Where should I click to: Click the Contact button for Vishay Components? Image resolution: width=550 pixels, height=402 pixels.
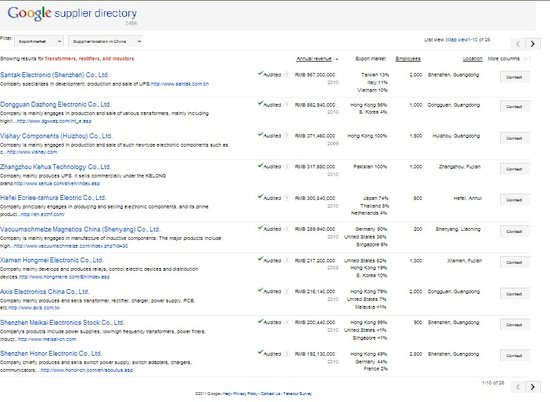pos(514,138)
